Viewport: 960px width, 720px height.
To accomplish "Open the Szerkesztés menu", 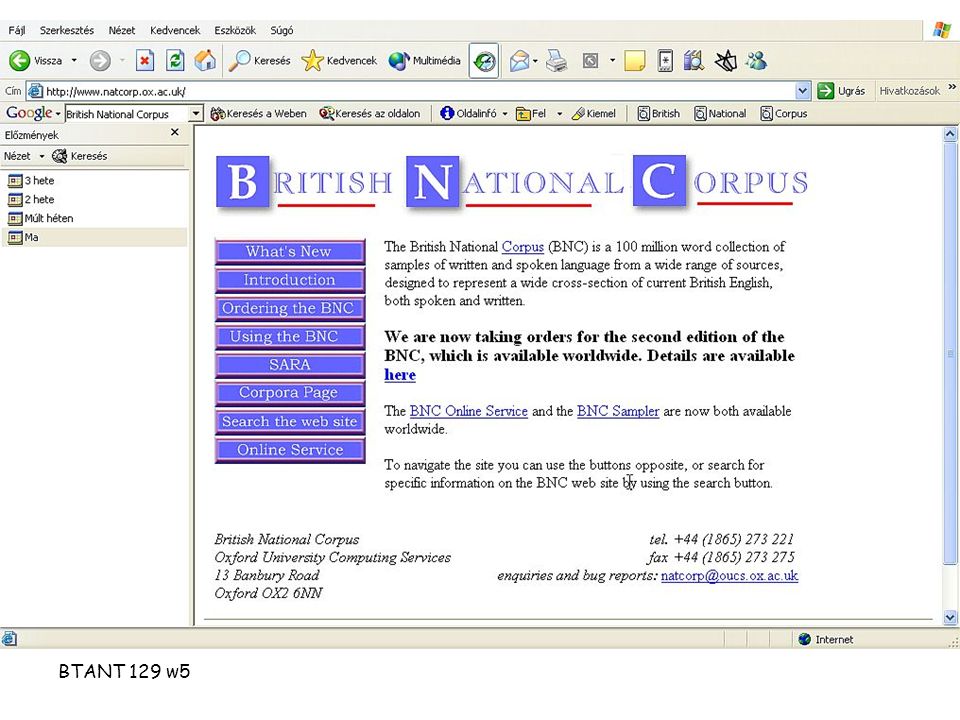I will [67, 30].
